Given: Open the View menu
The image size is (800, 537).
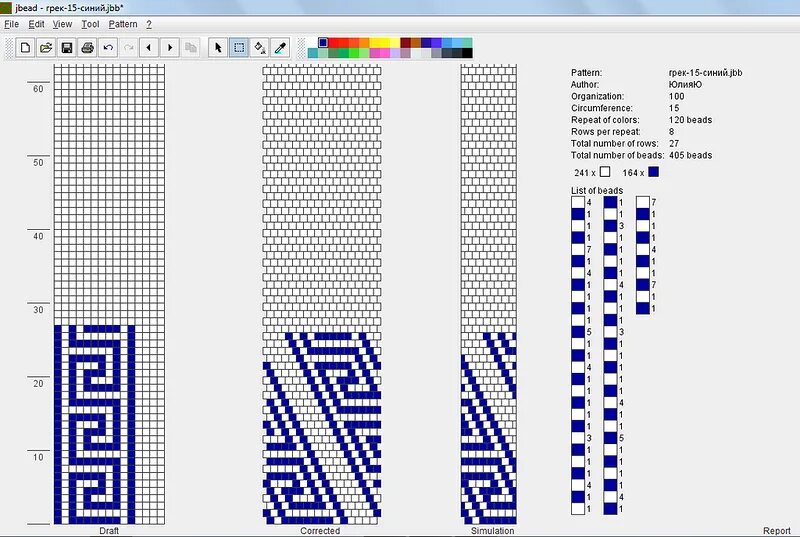Looking at the screenshot, I should point(62,24).
